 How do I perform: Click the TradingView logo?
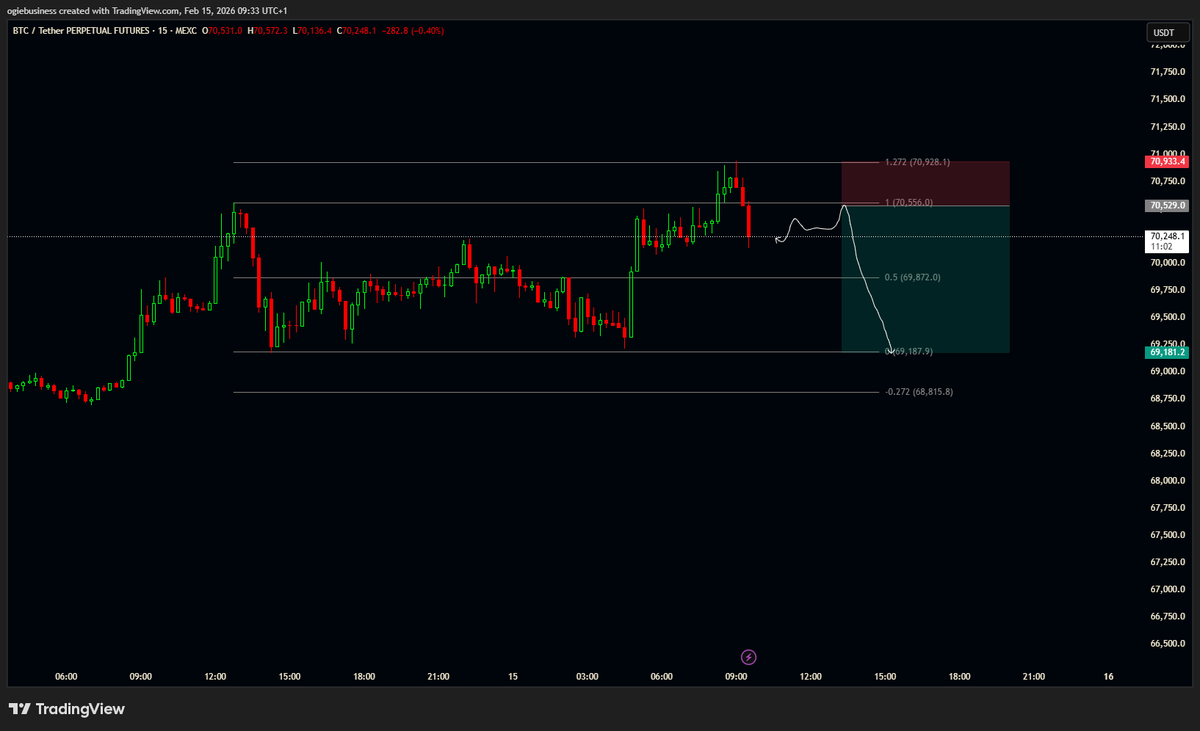pos(66,709)
